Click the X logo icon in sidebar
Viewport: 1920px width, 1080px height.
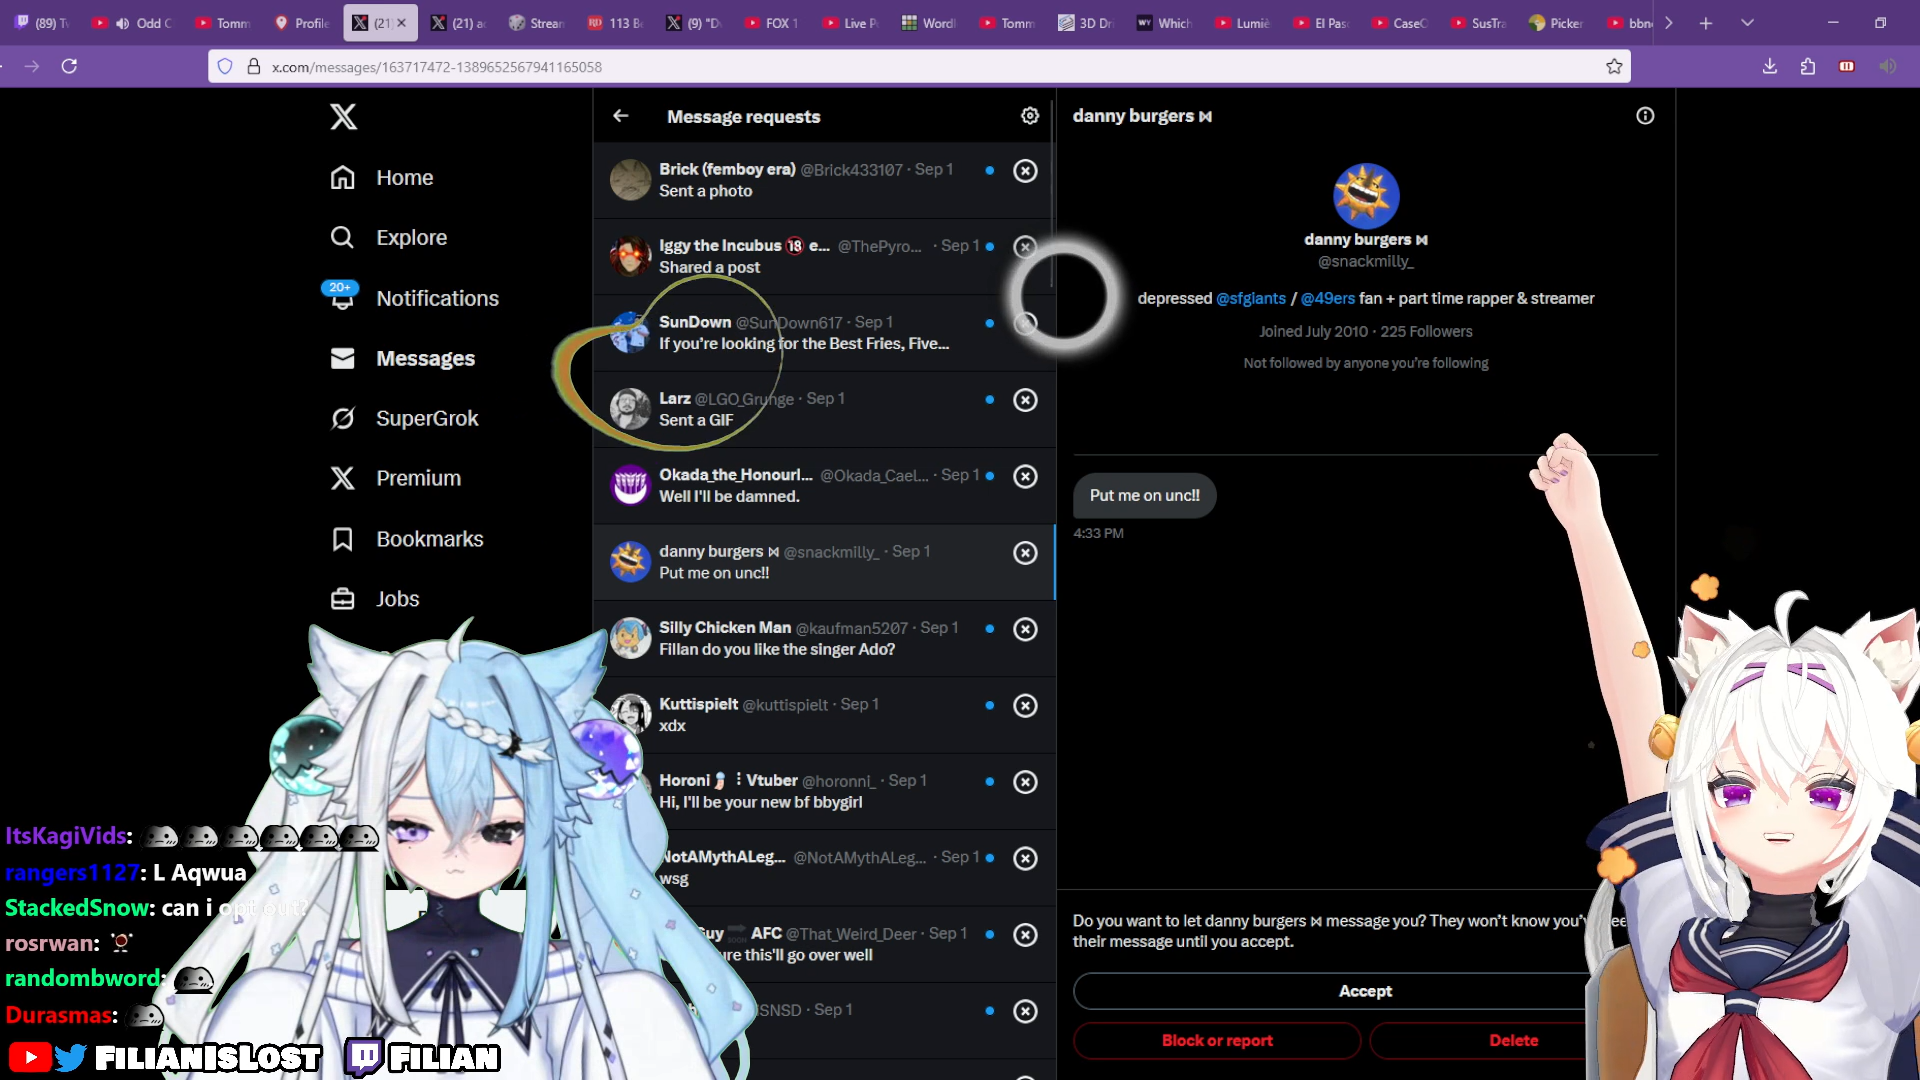point(343,117)
